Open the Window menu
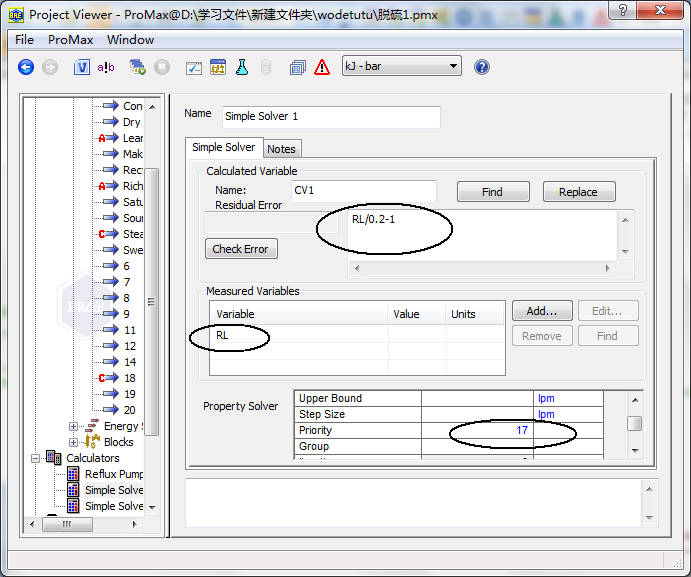691x577 pixels. (x=130, y=40)
